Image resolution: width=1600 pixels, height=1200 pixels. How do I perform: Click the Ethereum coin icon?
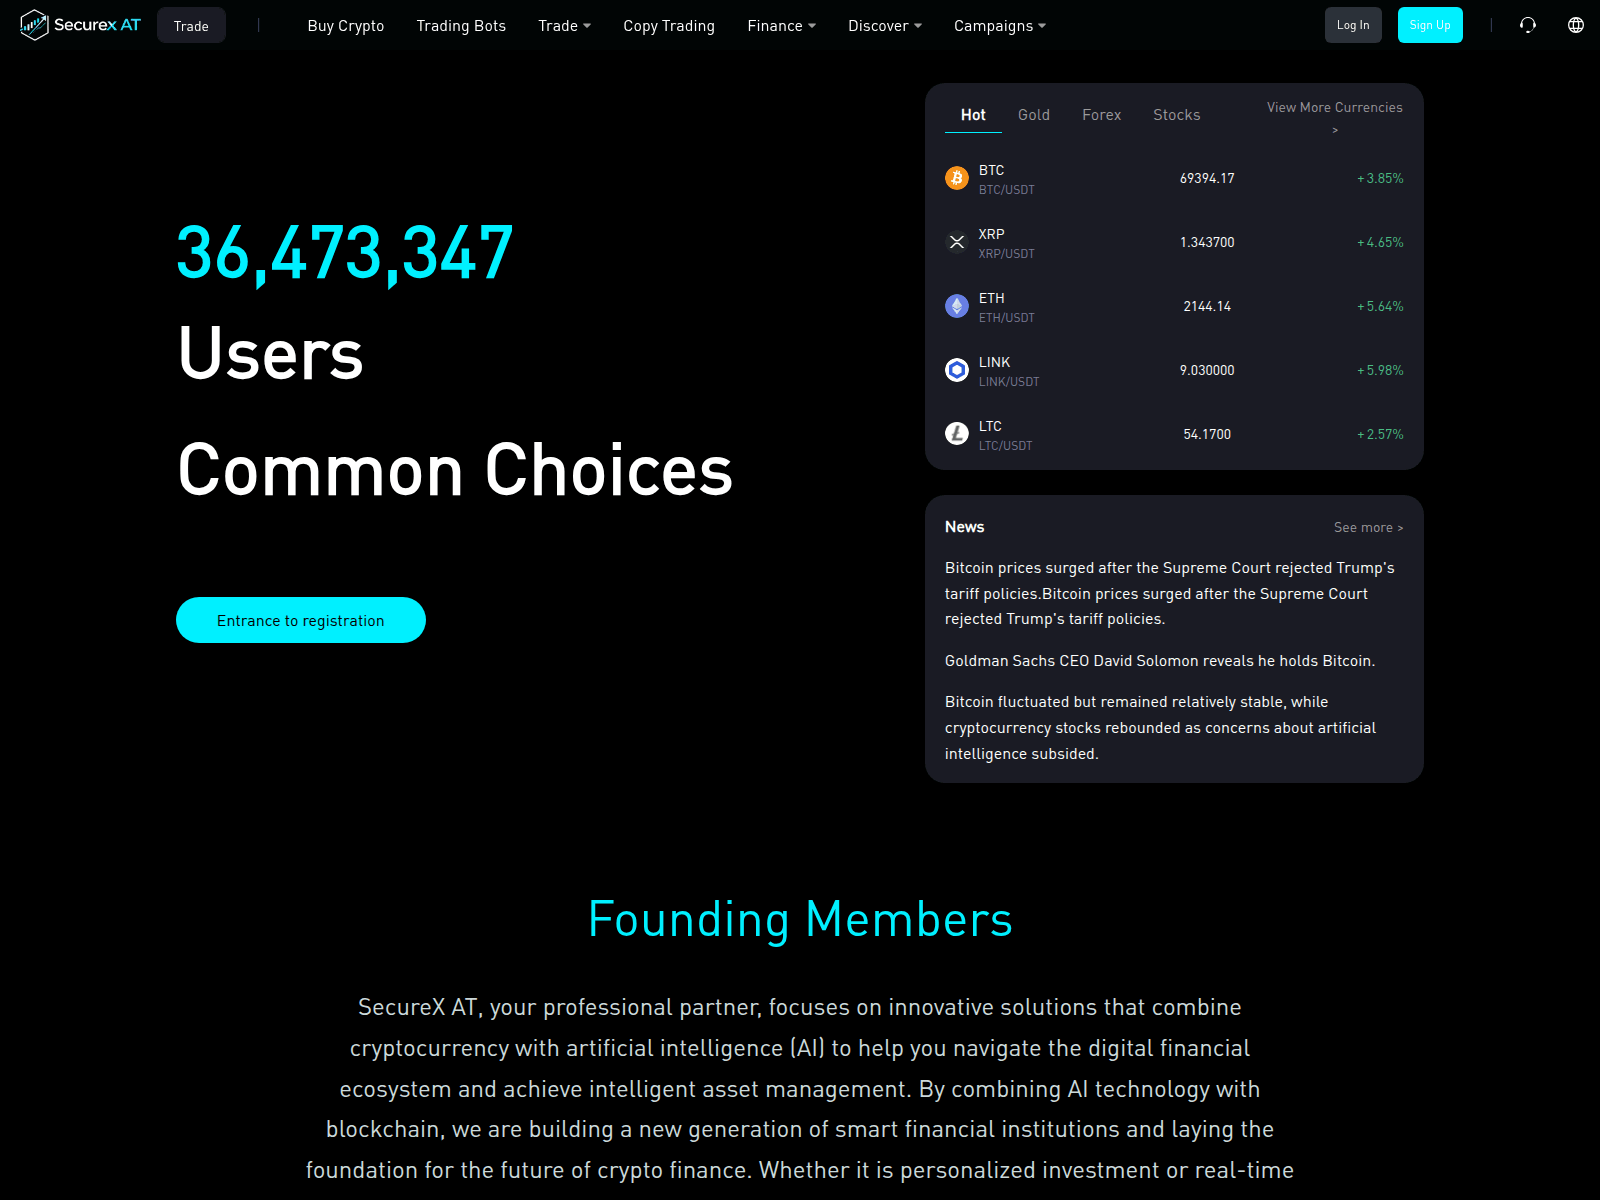pyautogui.click(x=957, y=306)
